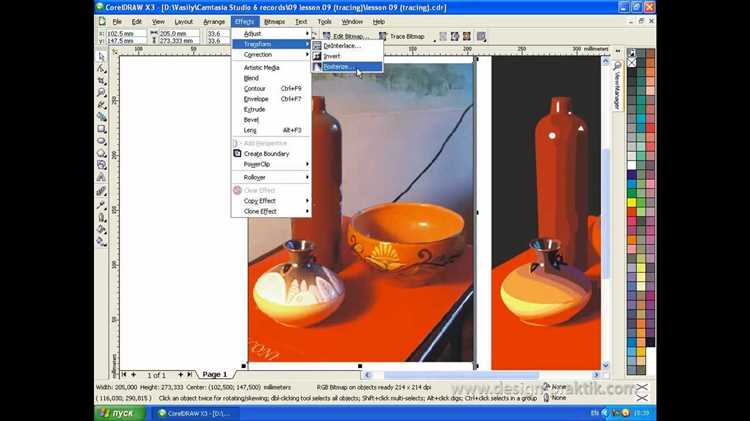750x421 pixels.
Task: Select the Shape tool
Action: pos(101,69)
